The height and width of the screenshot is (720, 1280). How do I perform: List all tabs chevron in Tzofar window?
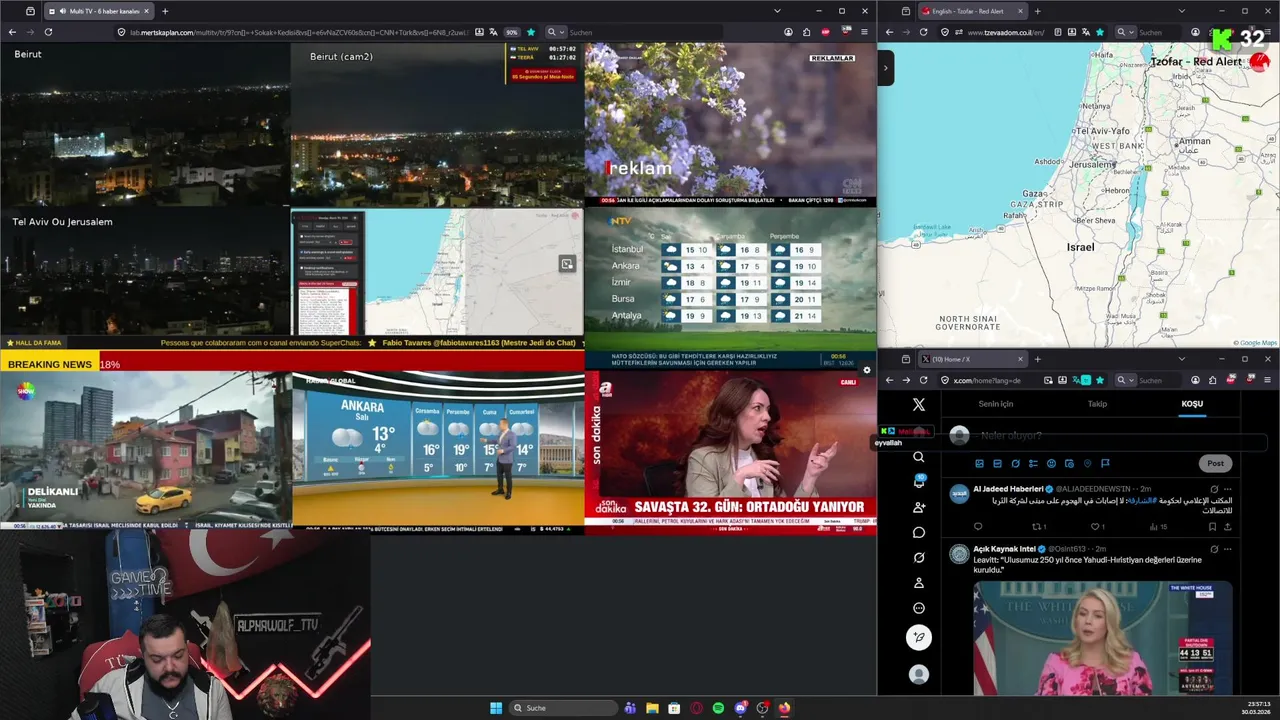pos(1181,11)
